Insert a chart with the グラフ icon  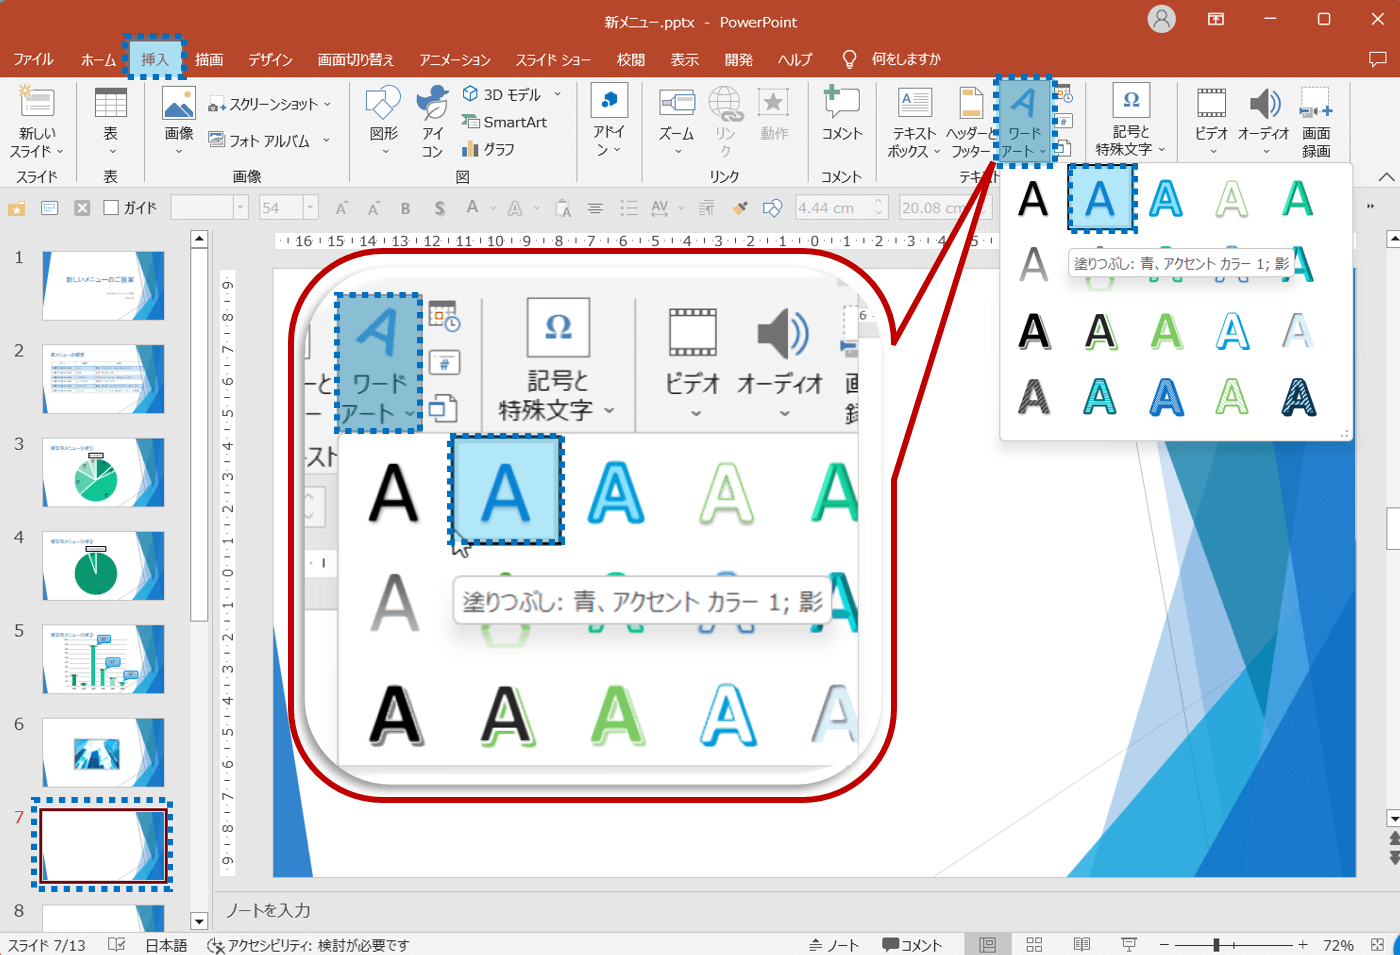tap(488, 149)
